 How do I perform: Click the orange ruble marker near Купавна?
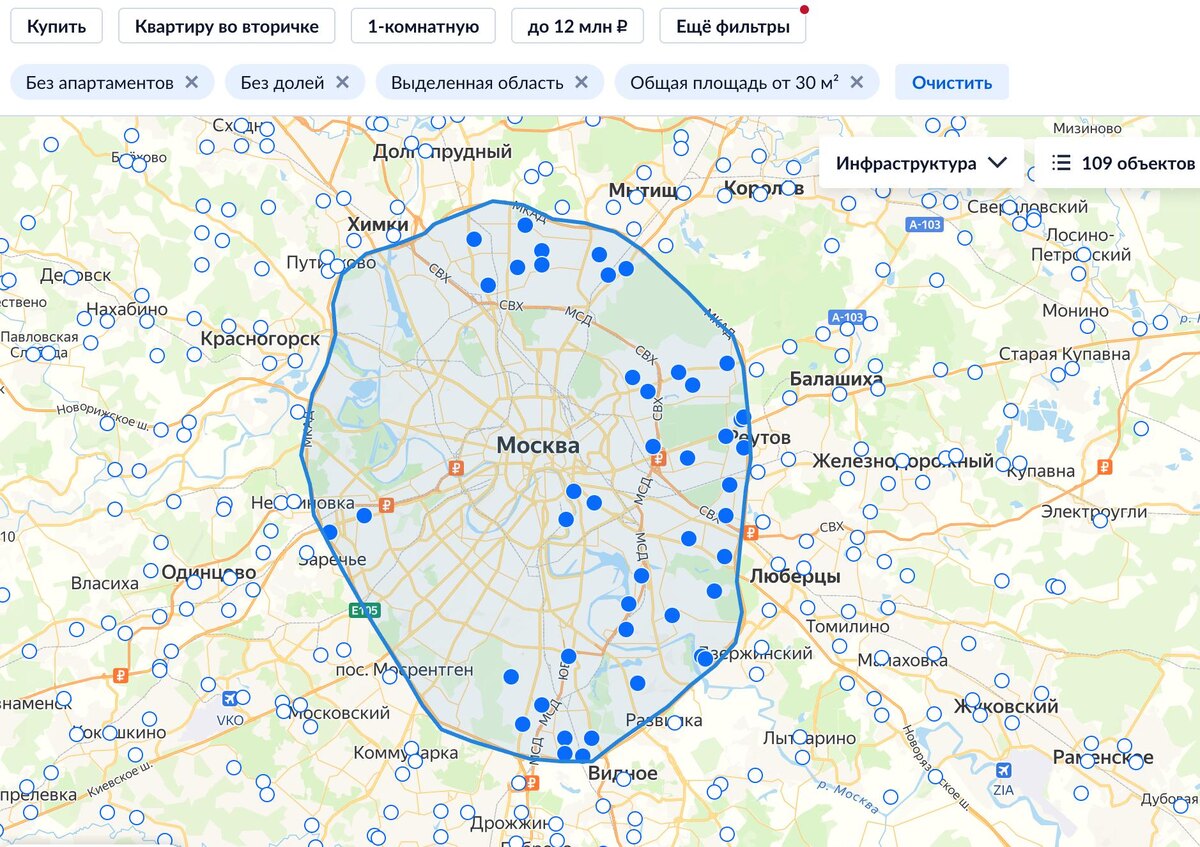[x=1105, y=466]
